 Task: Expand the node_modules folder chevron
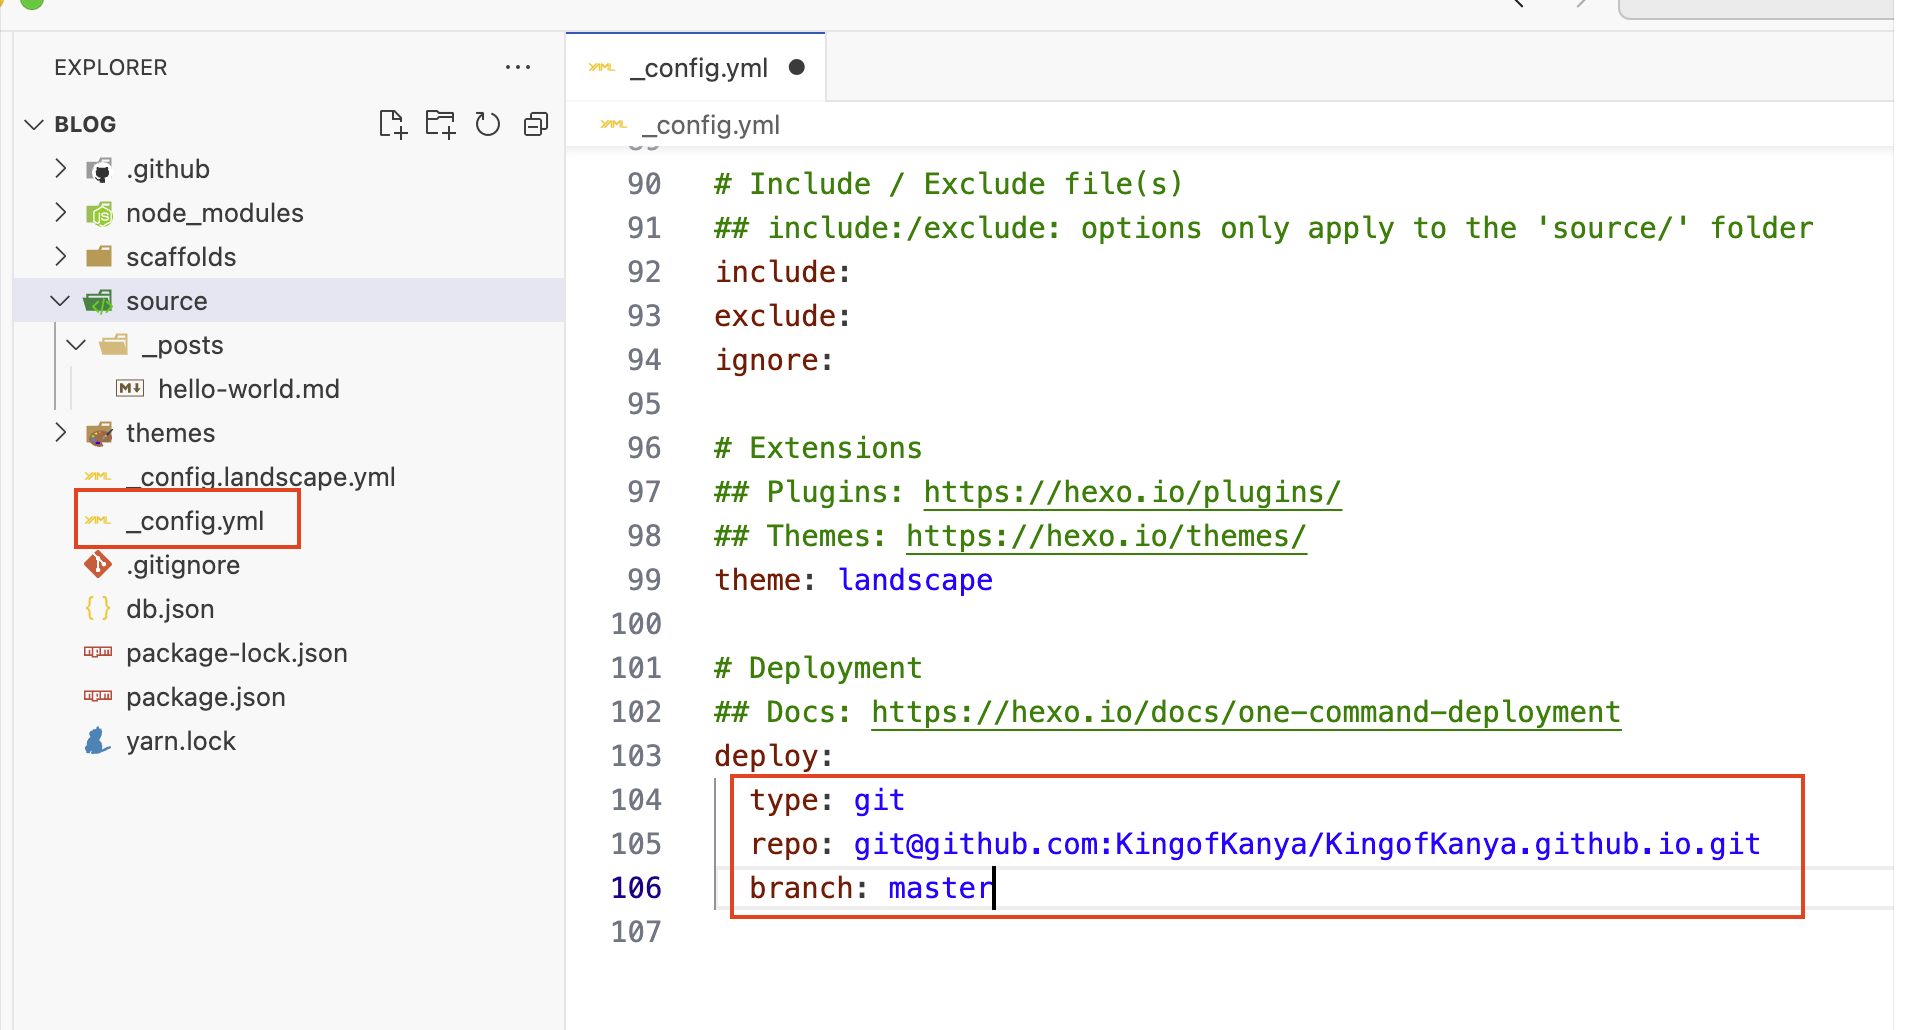(61, 213)
